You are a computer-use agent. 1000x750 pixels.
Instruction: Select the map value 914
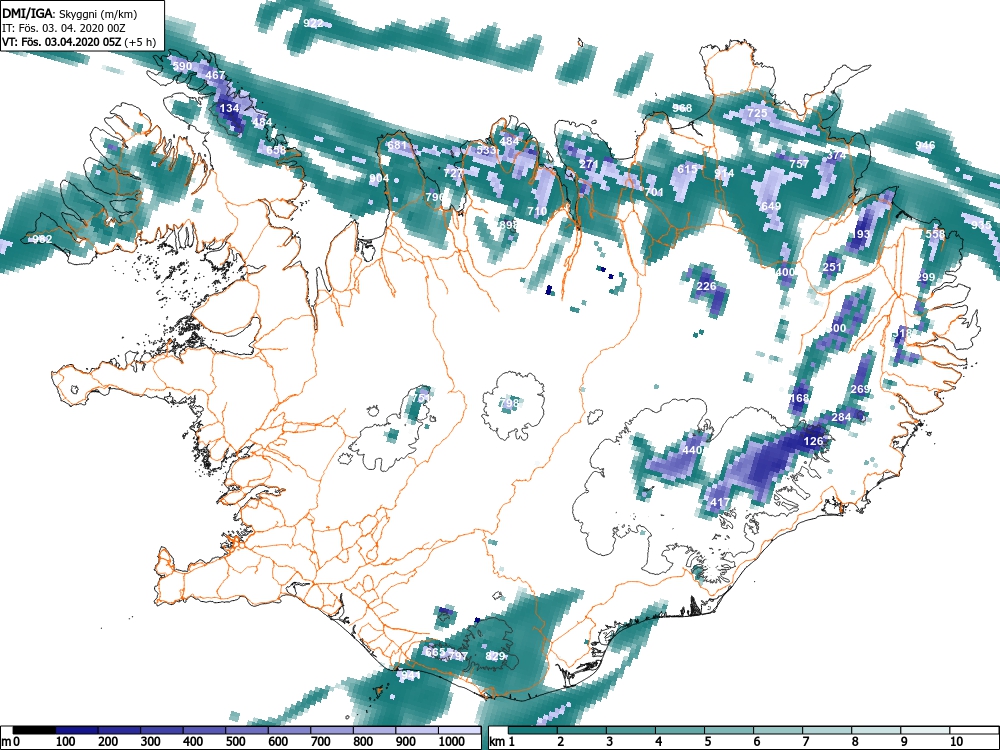click(724, 173)
